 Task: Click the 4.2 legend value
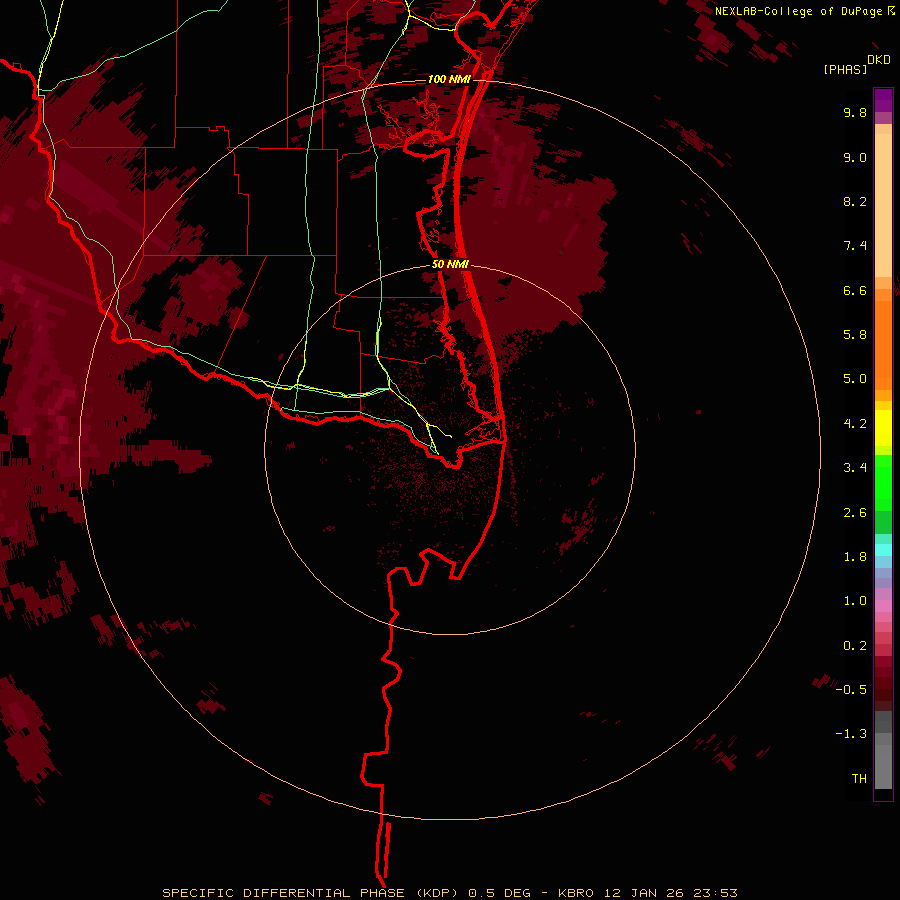tap(855, 424)
